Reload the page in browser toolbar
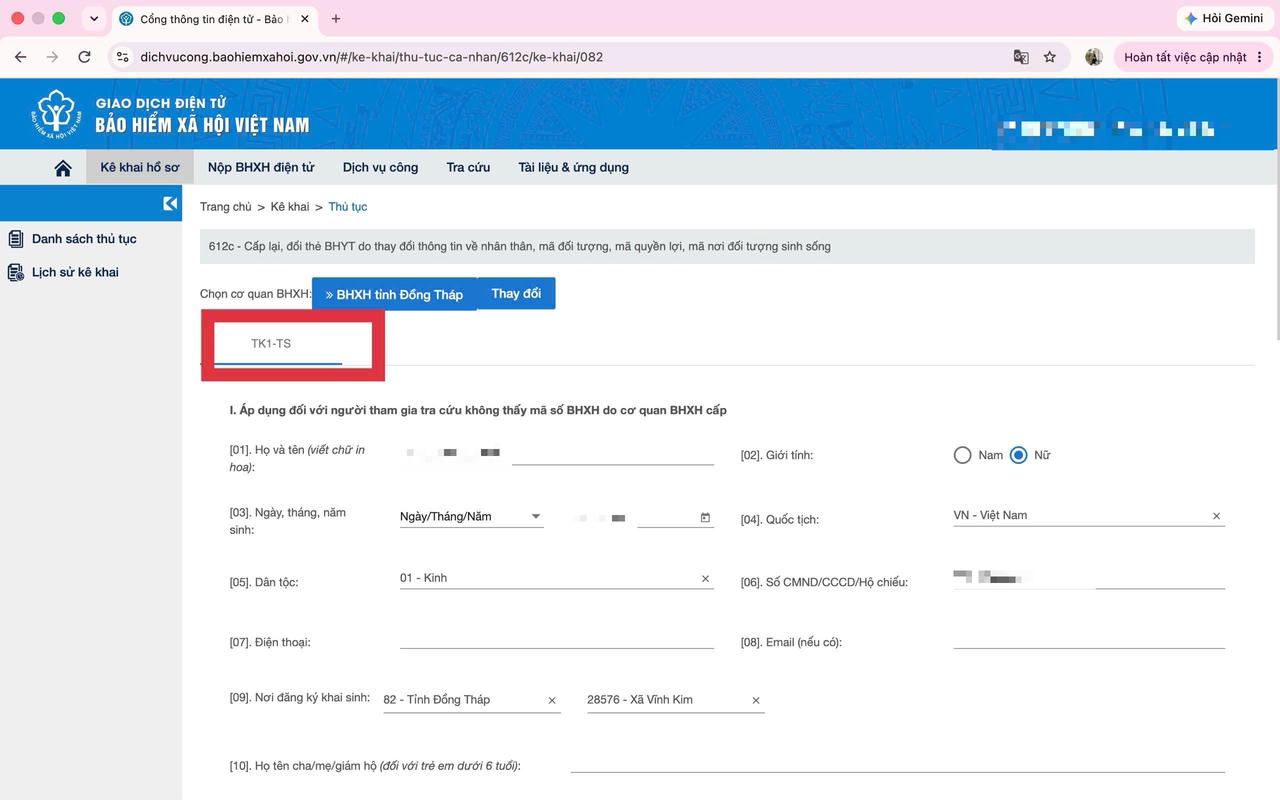Image resolution: width=1280 pixels, height=800 pixels. (84, 57)
